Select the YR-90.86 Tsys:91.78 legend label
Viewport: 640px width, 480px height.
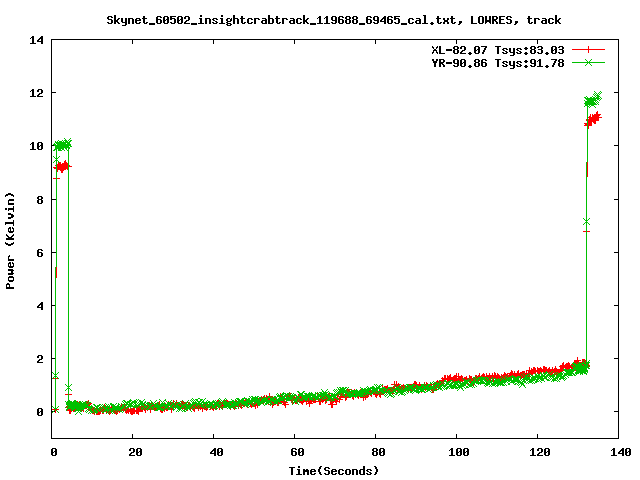pyautogui.click(x=498, y=63)
